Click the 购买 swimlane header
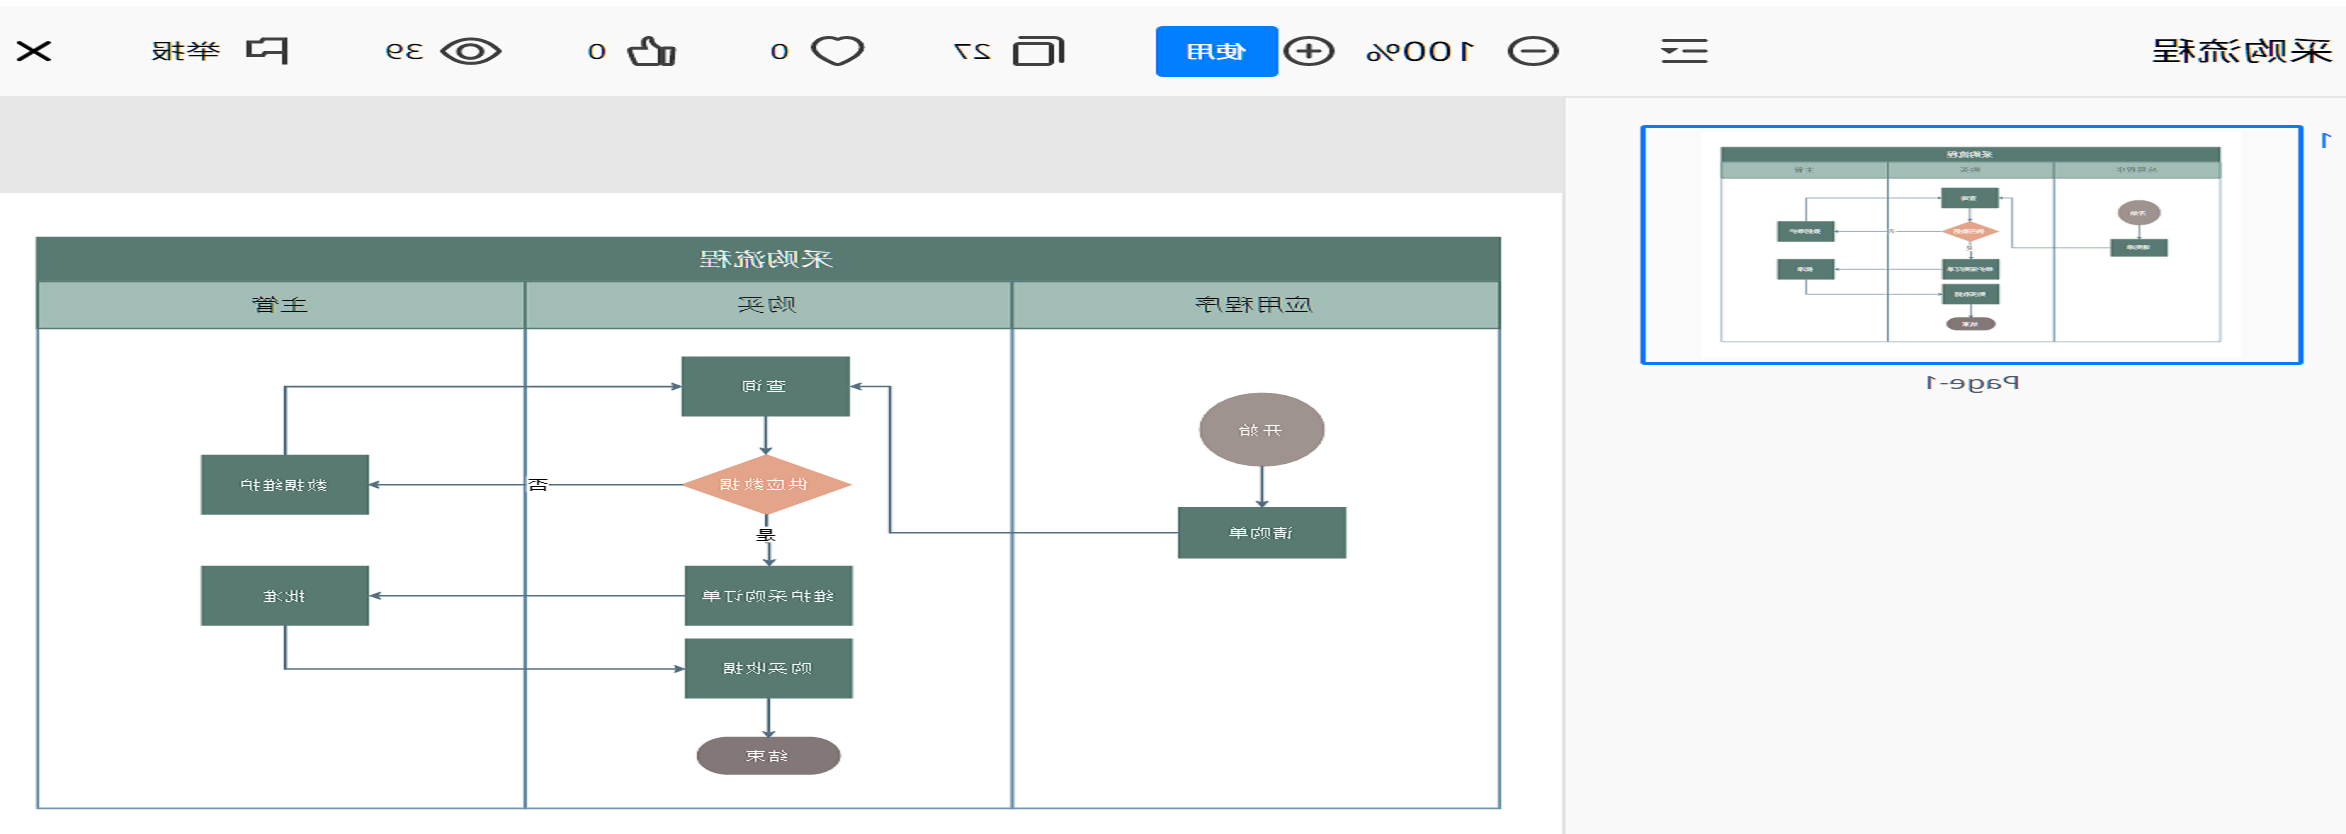 [x=768, y=305]
